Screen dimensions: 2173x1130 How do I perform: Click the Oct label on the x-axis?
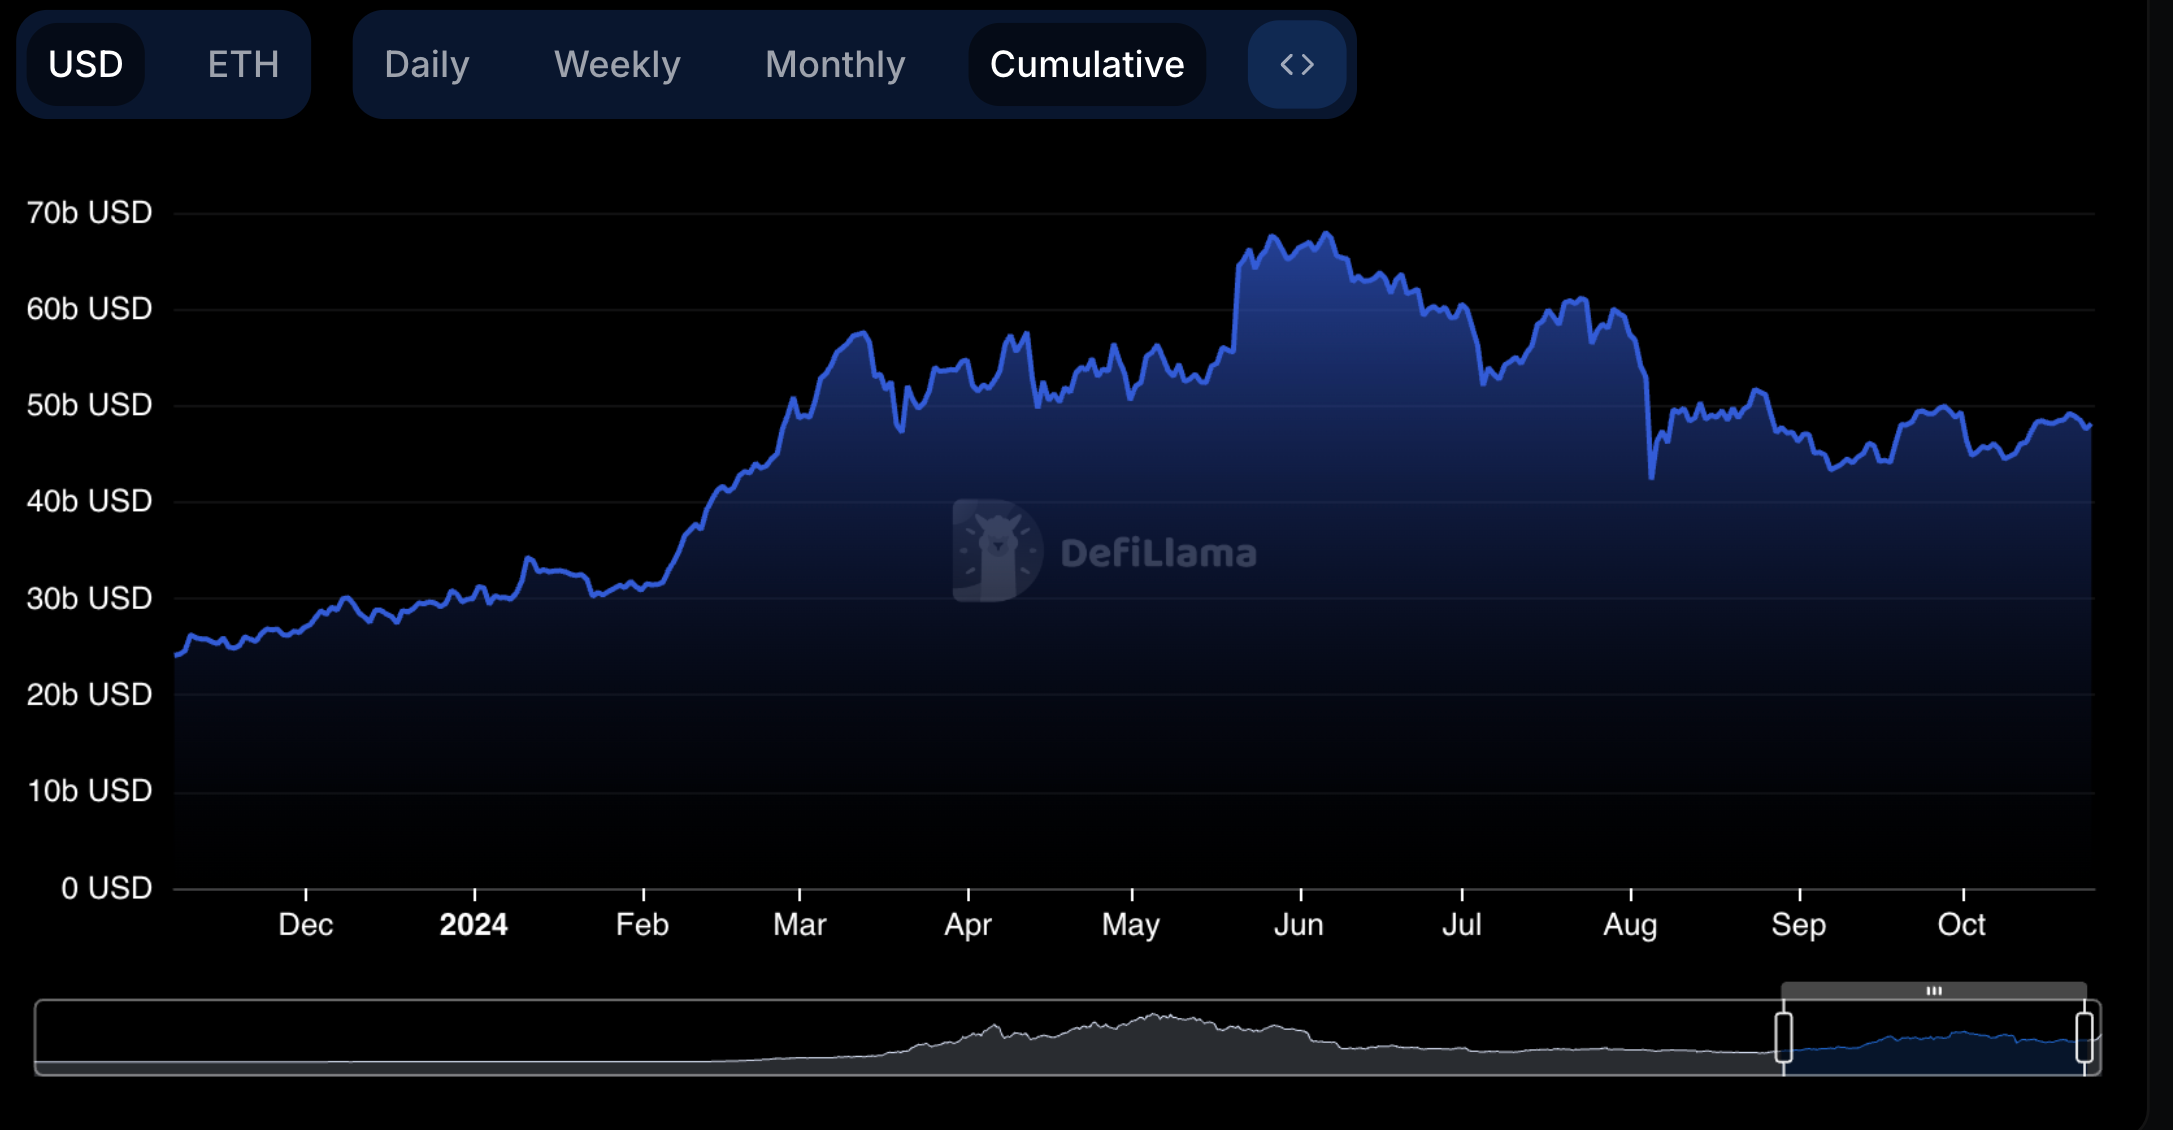1962,925
